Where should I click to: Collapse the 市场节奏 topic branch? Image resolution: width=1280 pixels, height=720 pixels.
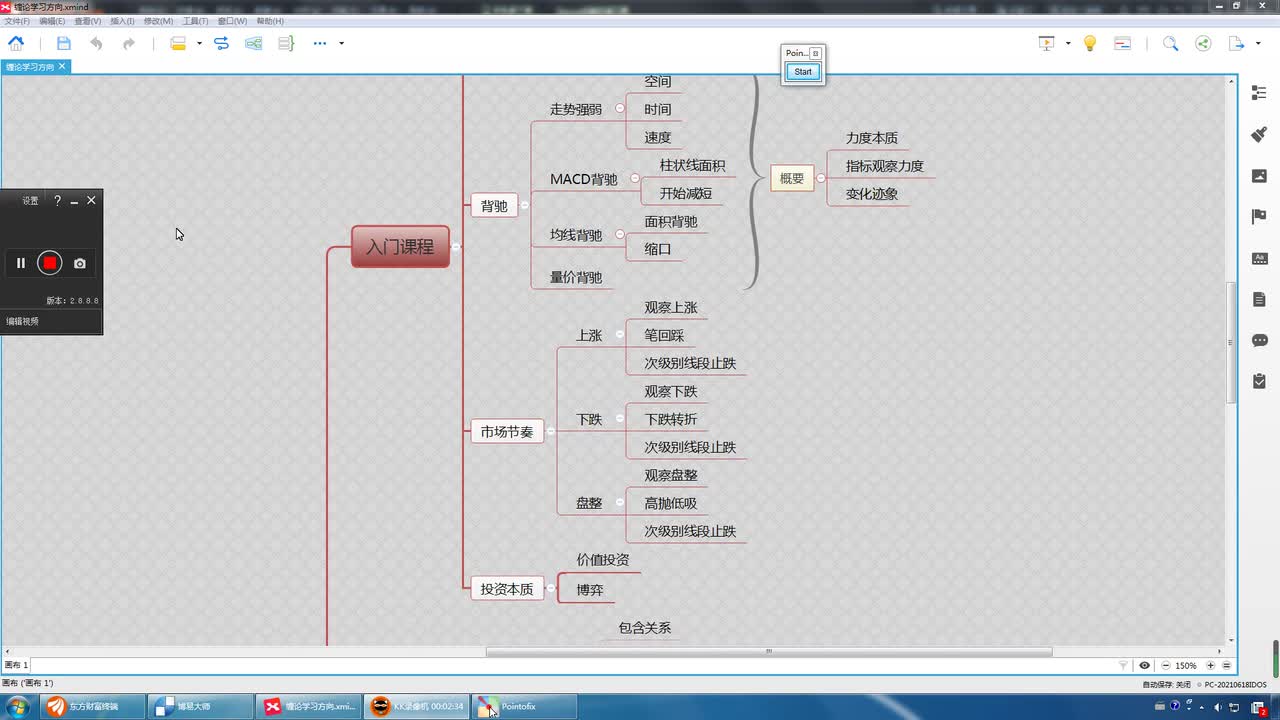point(551,432)
